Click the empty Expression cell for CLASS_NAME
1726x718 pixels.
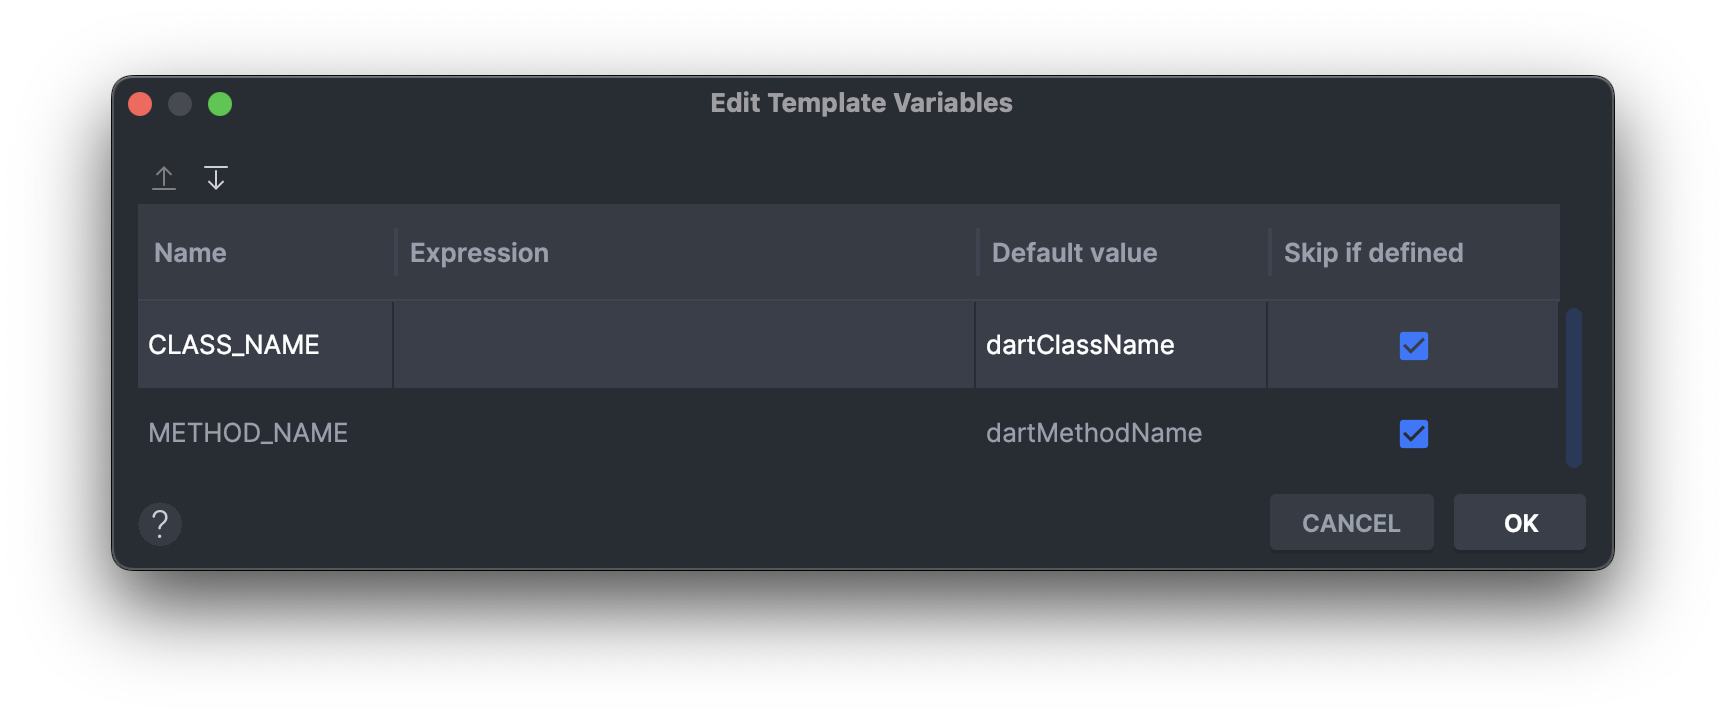pos(684,345)
